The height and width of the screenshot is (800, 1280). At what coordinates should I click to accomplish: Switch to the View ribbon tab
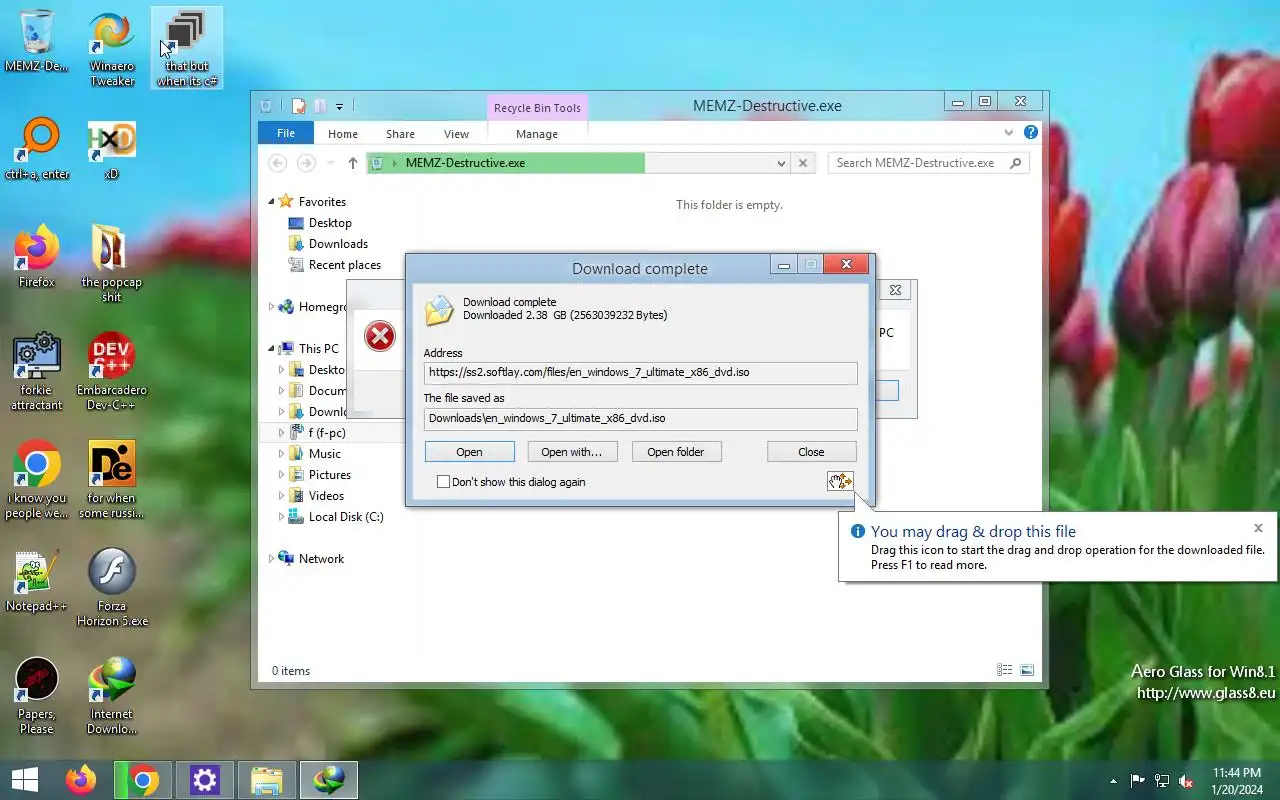456,134
